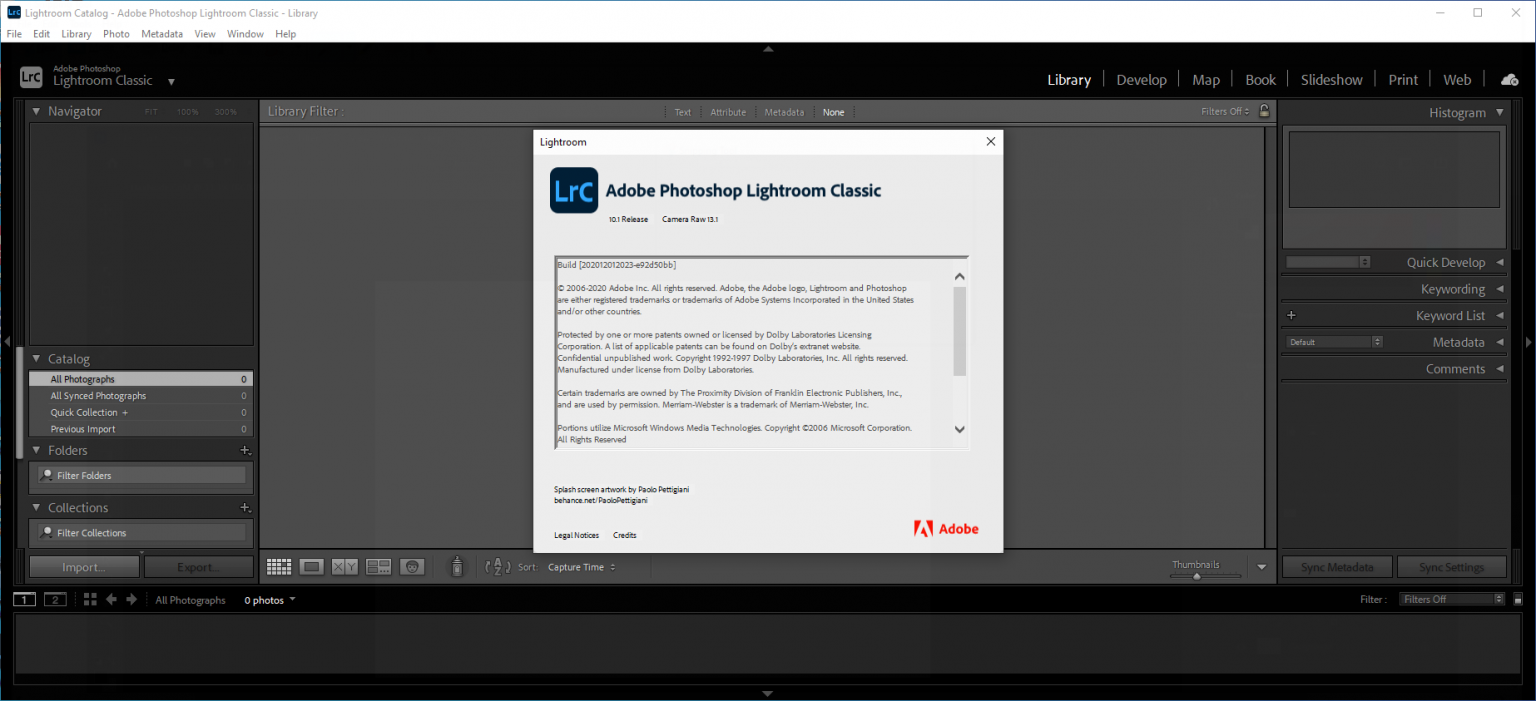The height and width of the screenshot is (701, 1536).
Task: Click the LrC identity plate logo
Action: [31, 78]
